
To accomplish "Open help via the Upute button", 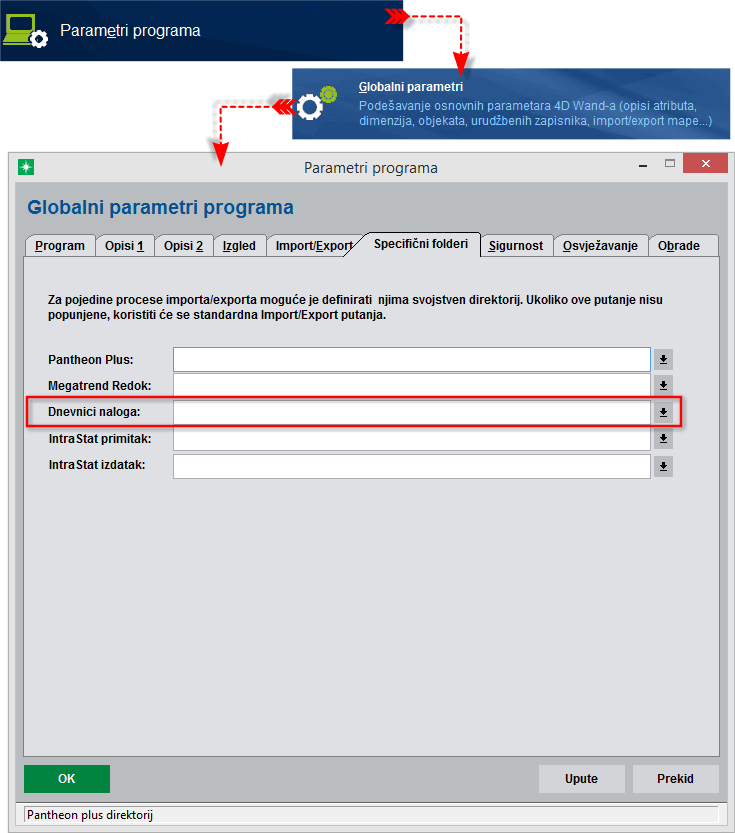I will [x=582, y=779].
